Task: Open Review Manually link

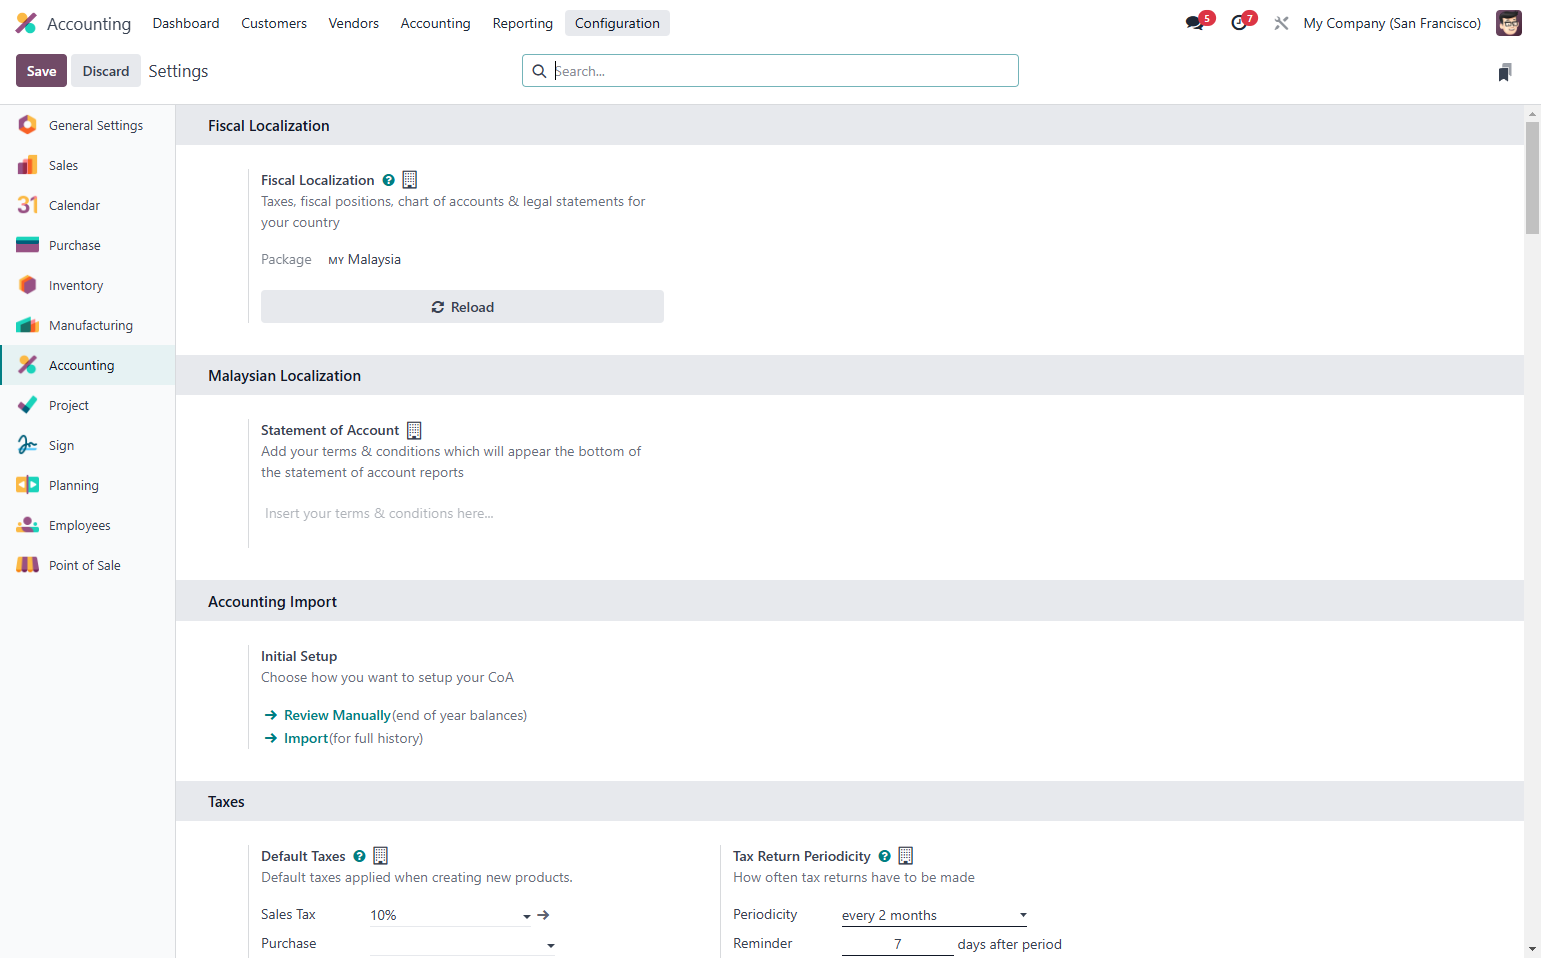Action: (x=337, y=715)
